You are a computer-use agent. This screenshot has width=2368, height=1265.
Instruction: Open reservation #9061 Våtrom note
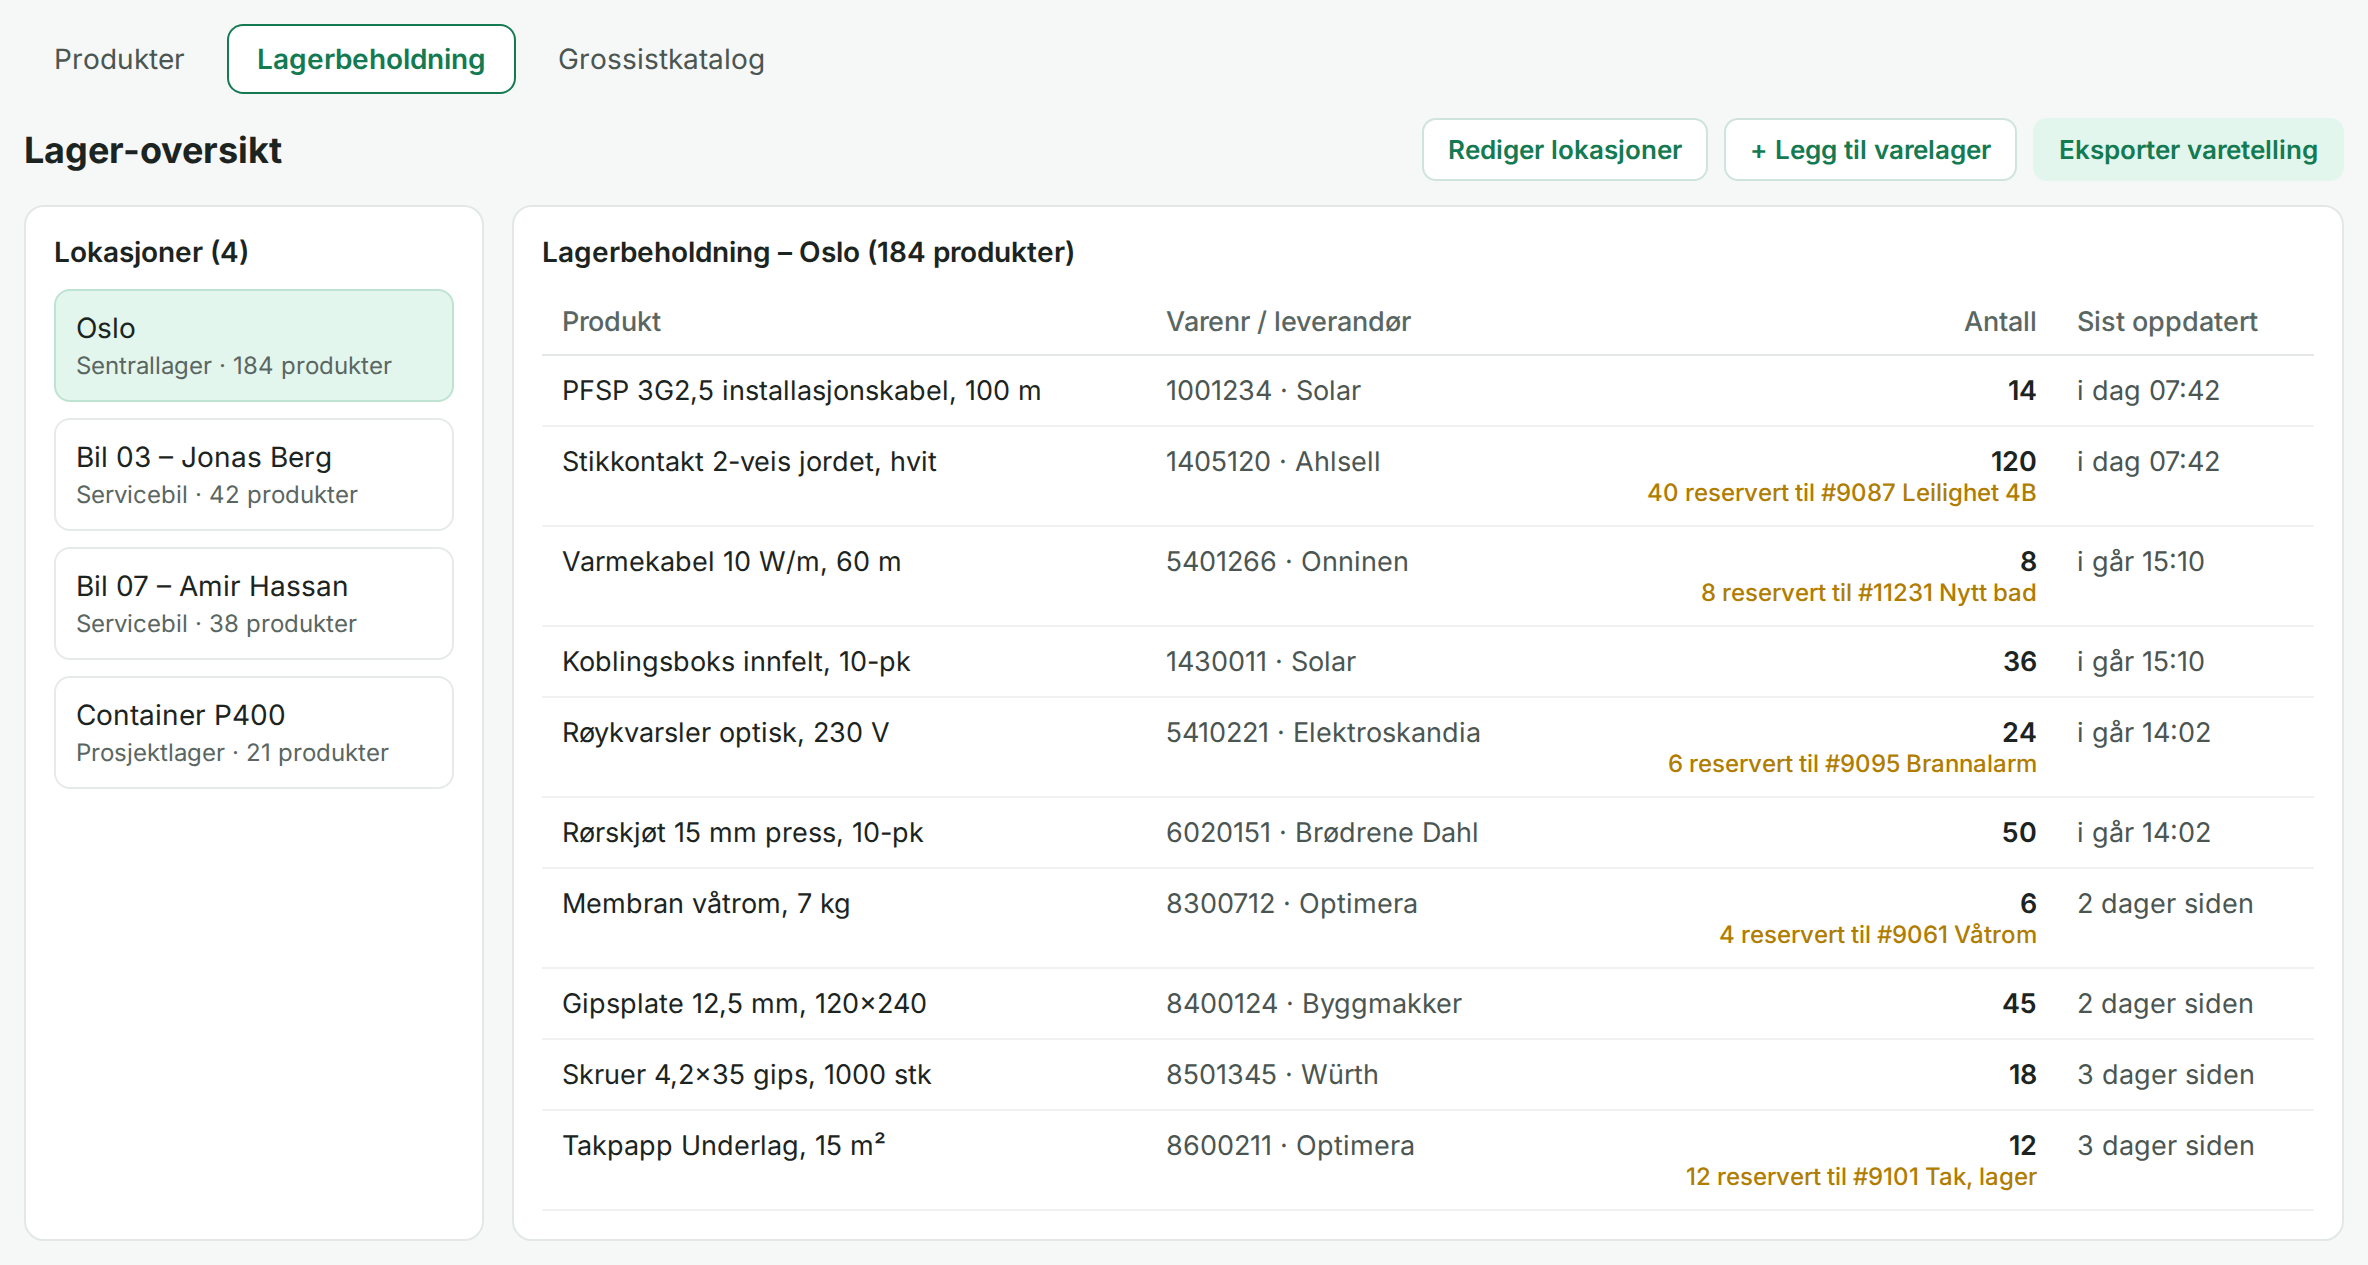pos(1878,935)
